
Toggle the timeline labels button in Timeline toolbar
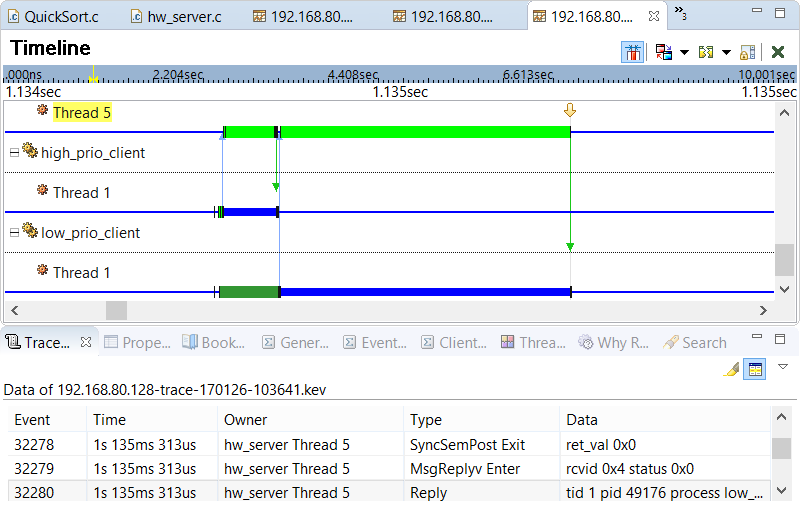[x=632, y=52]
